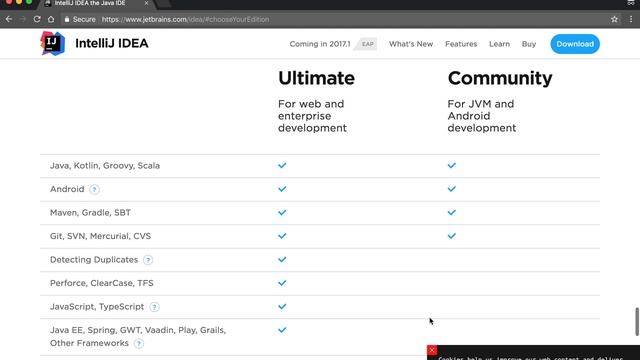Click Ultimate checkmark for Perforce, ClearCase row
The height and width of the screenshot is (360, 640).
(x=282, y=283)
